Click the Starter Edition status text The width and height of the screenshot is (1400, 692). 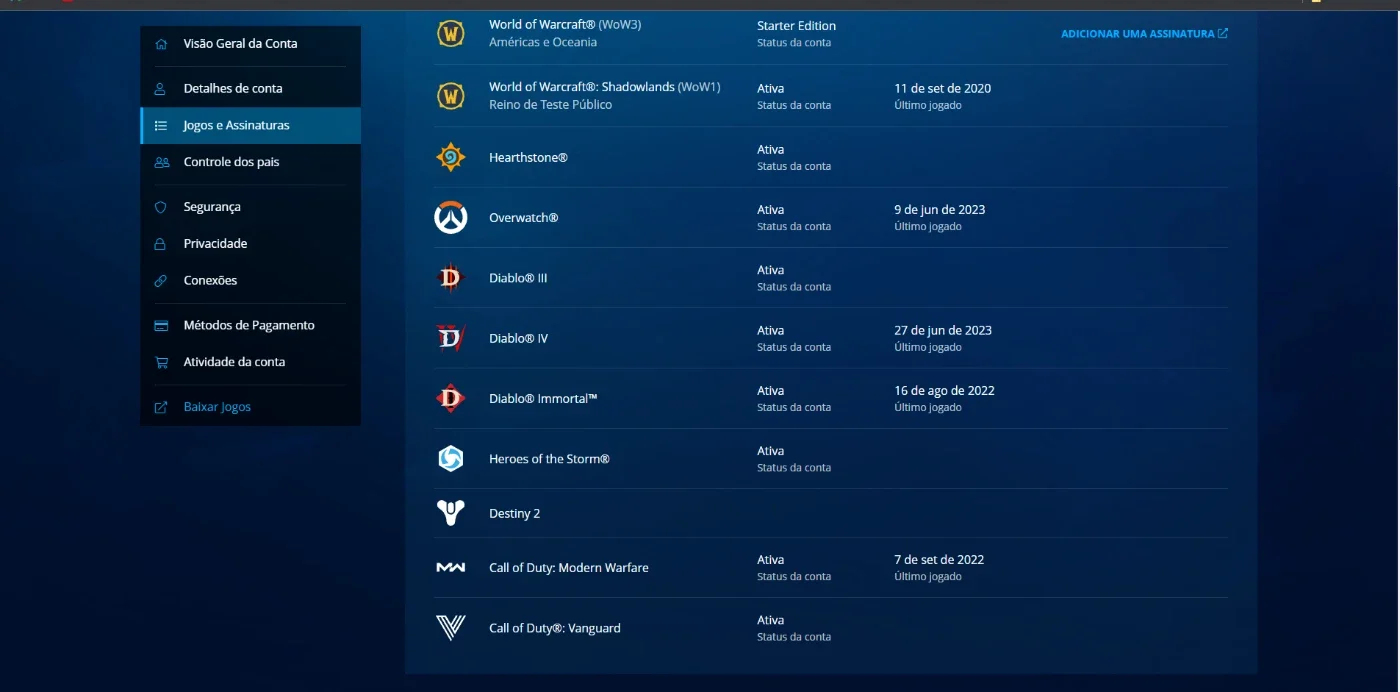[x=796, y=26]
